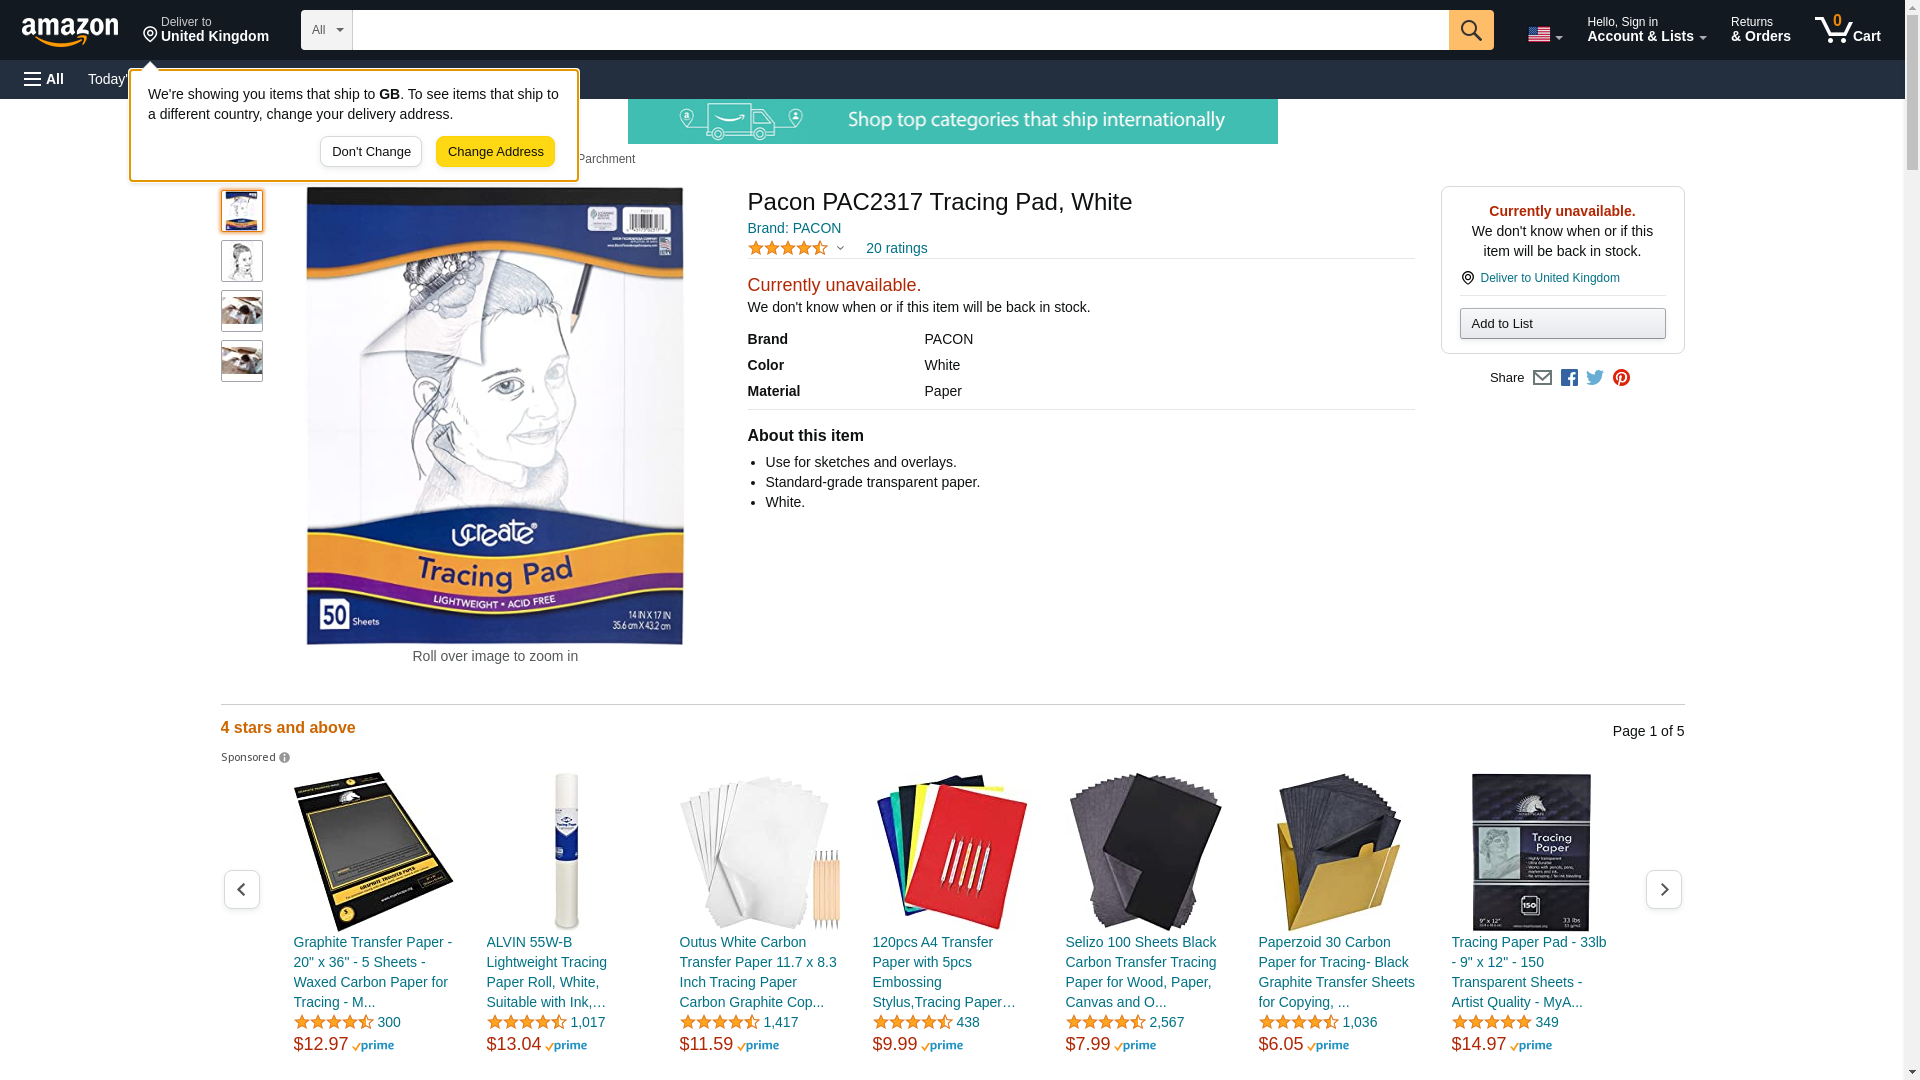Open the All hamburger menu
This screenshot has width=1920, height=1080.
click(x=44, y=79)
